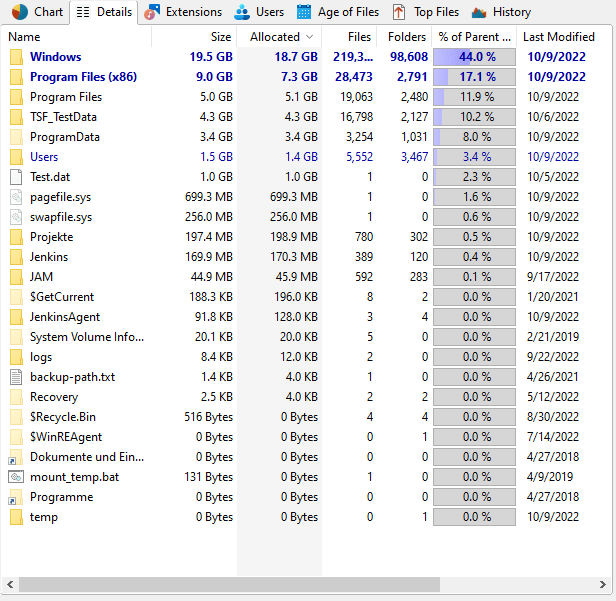Viewport: 616px width, 601px height.
Task: Show the Age of Files tab
Action: [337, 12]
